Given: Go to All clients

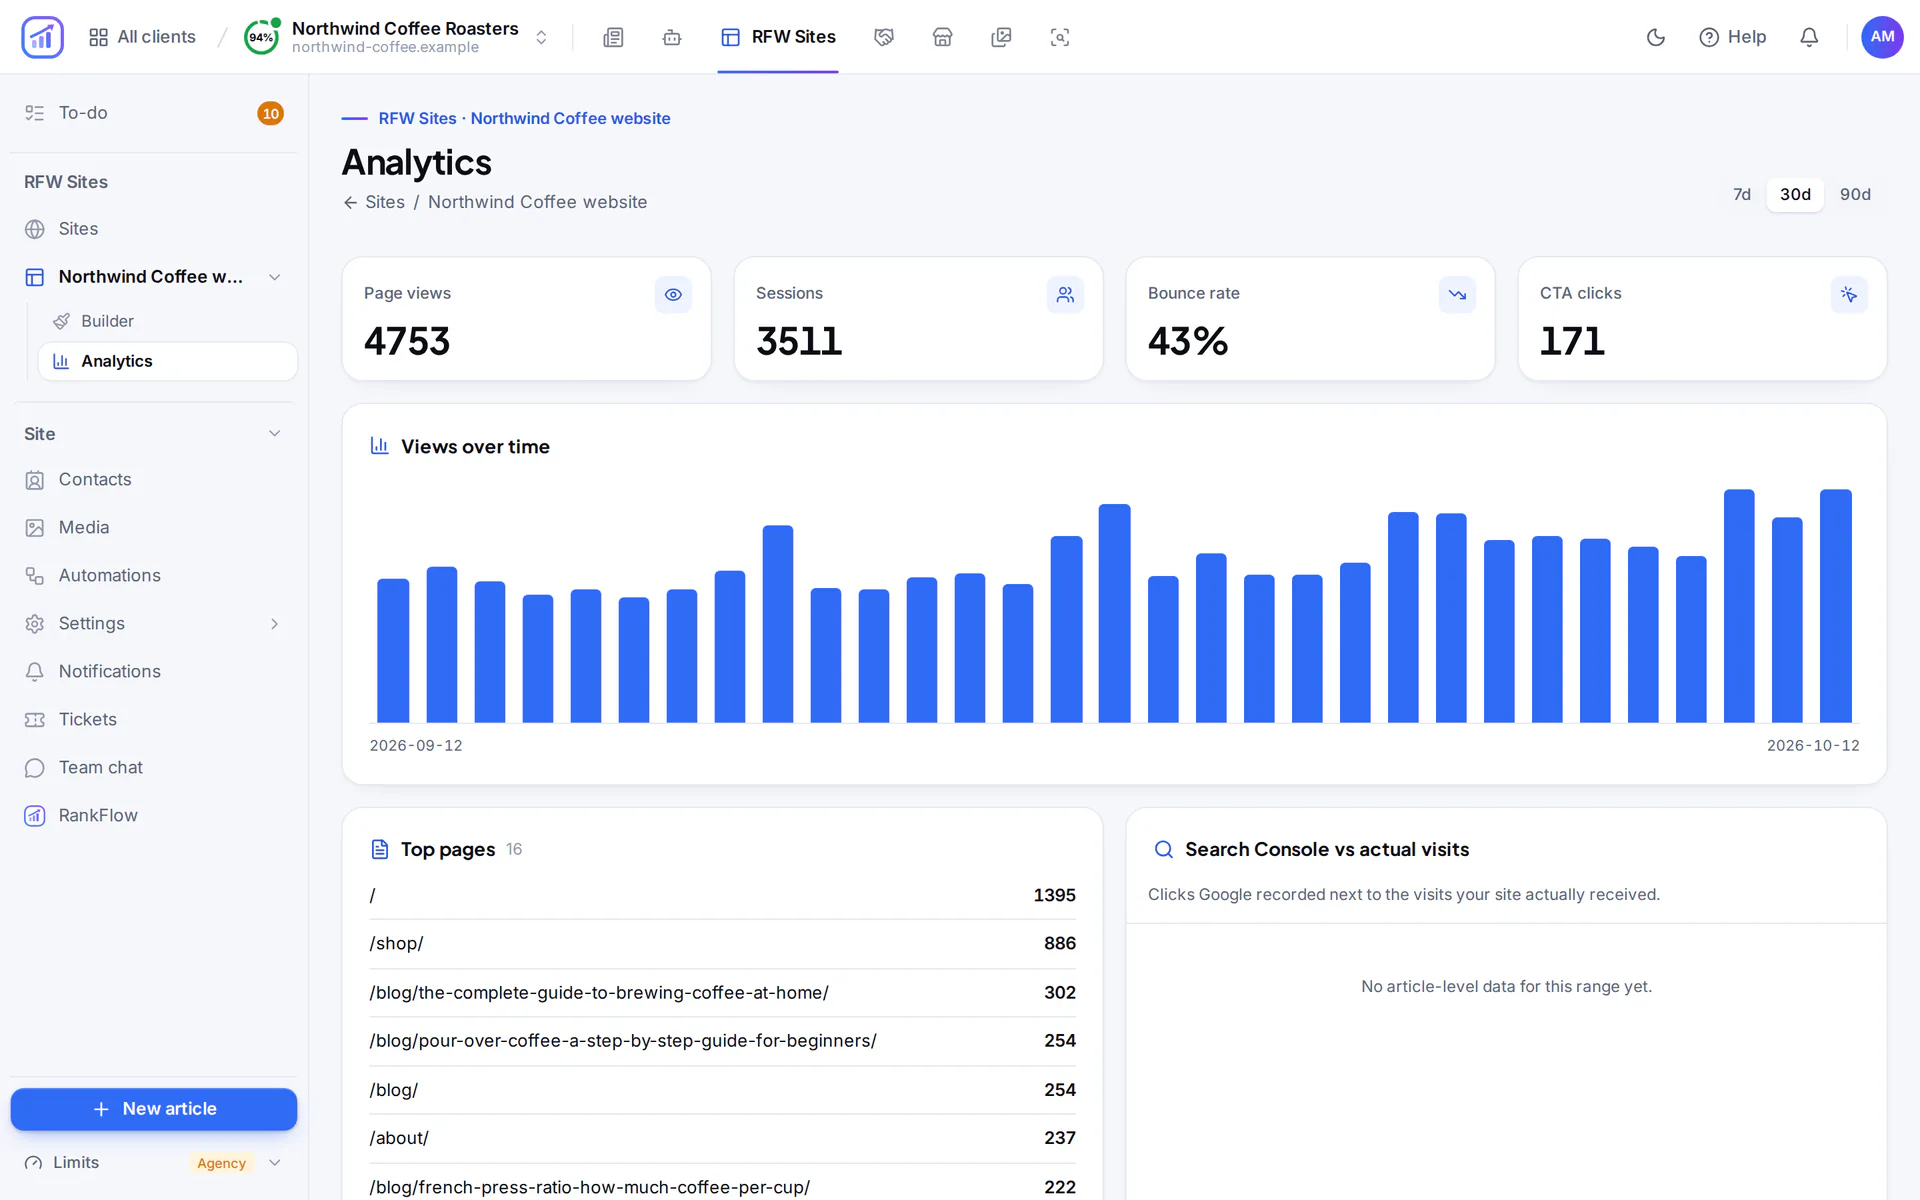Looking at the screenshot, I should pos(142,37).
